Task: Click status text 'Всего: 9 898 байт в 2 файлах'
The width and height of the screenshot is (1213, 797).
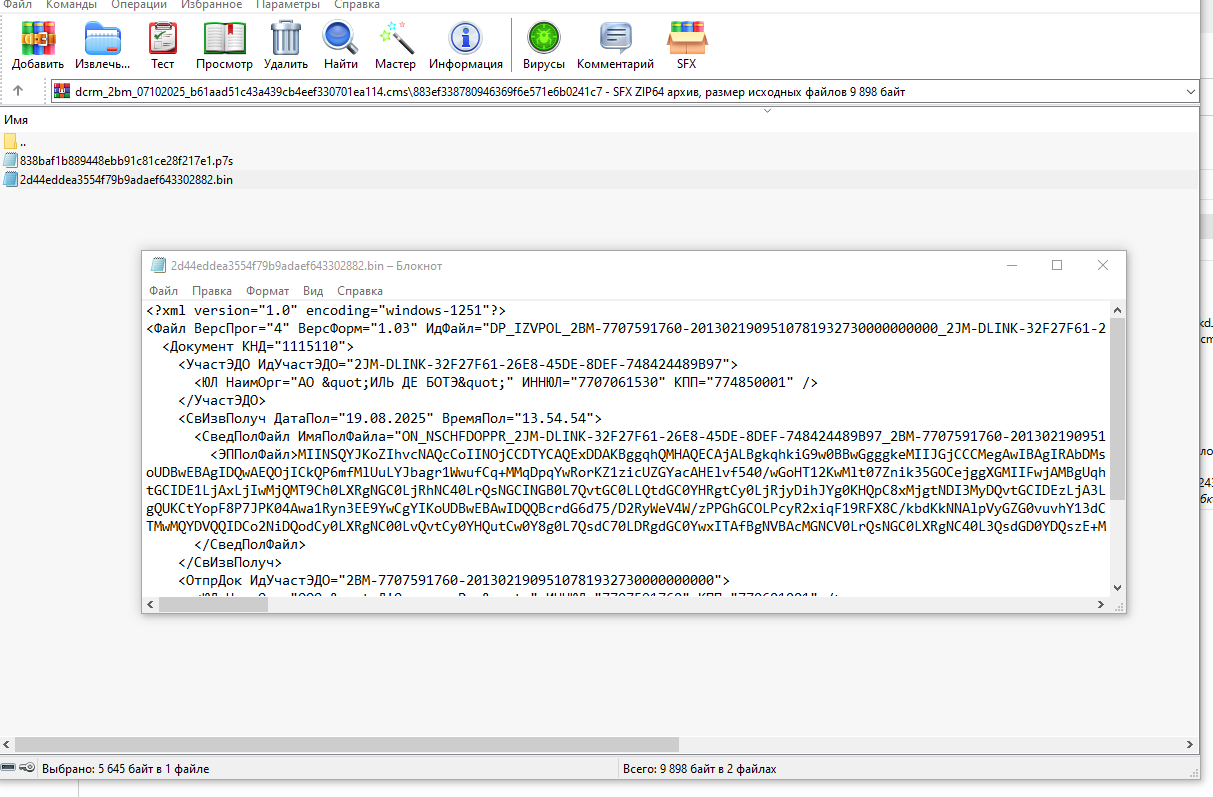Action: coord(699,769)
